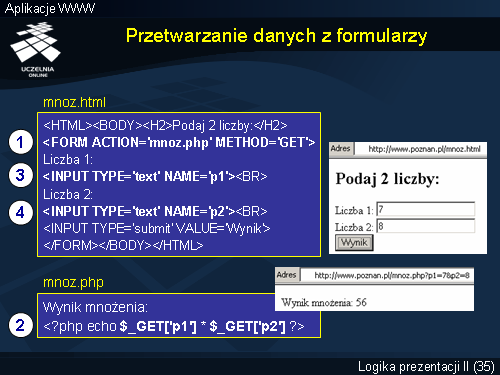Click the 'Adres' label of the mnoz.html browser
Screen dimensions: 500x375
coord(341,148)
